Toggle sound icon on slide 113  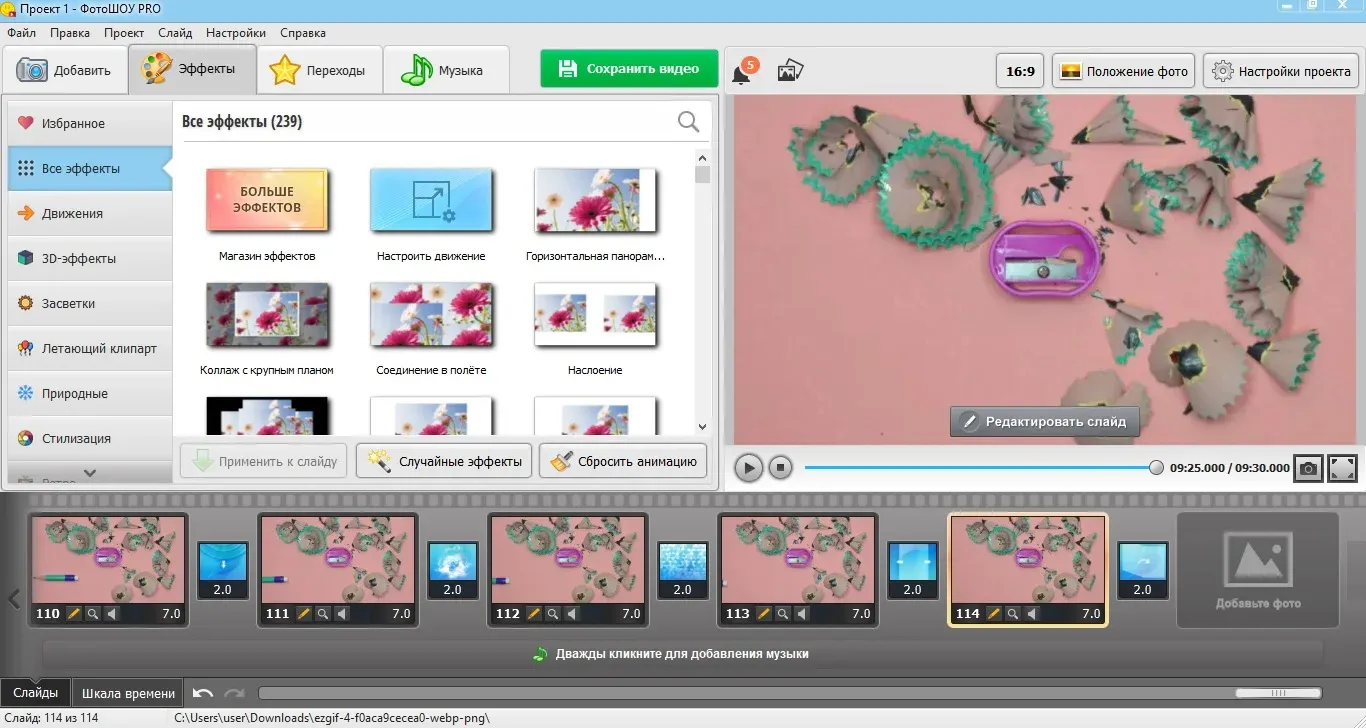[802, 613]
